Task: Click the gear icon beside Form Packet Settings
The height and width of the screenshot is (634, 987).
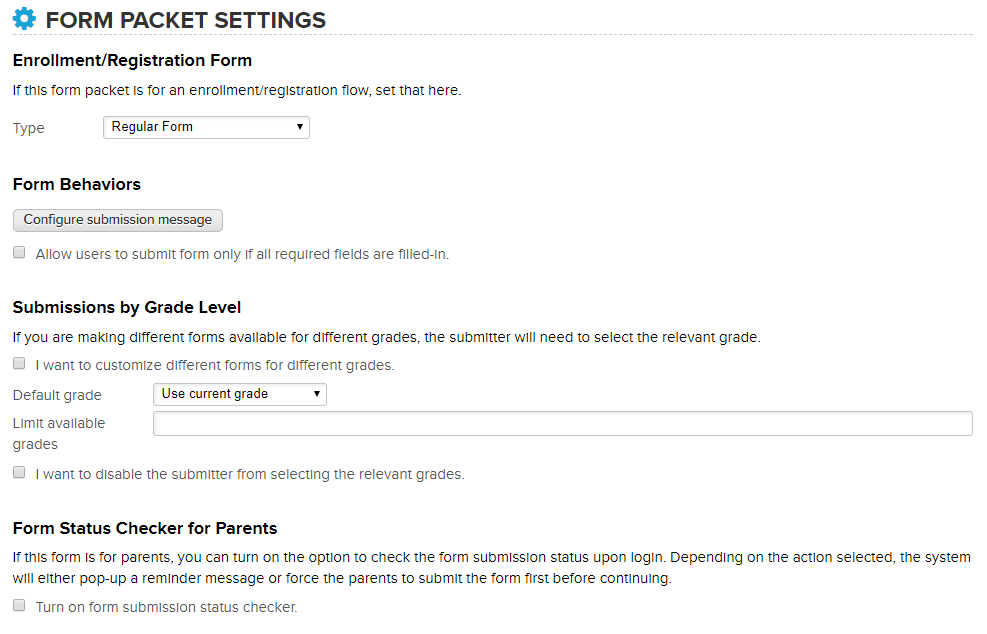Action: [24, 19]
